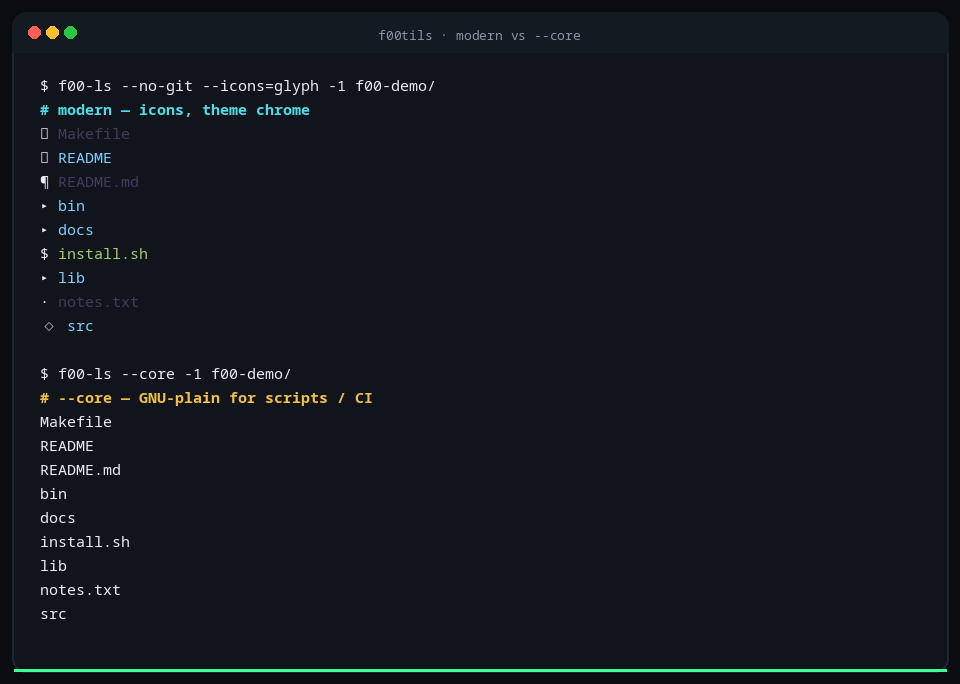Click the dimmed README.md entry
This screenshot has width=960, height=684.
pos(98,182)
